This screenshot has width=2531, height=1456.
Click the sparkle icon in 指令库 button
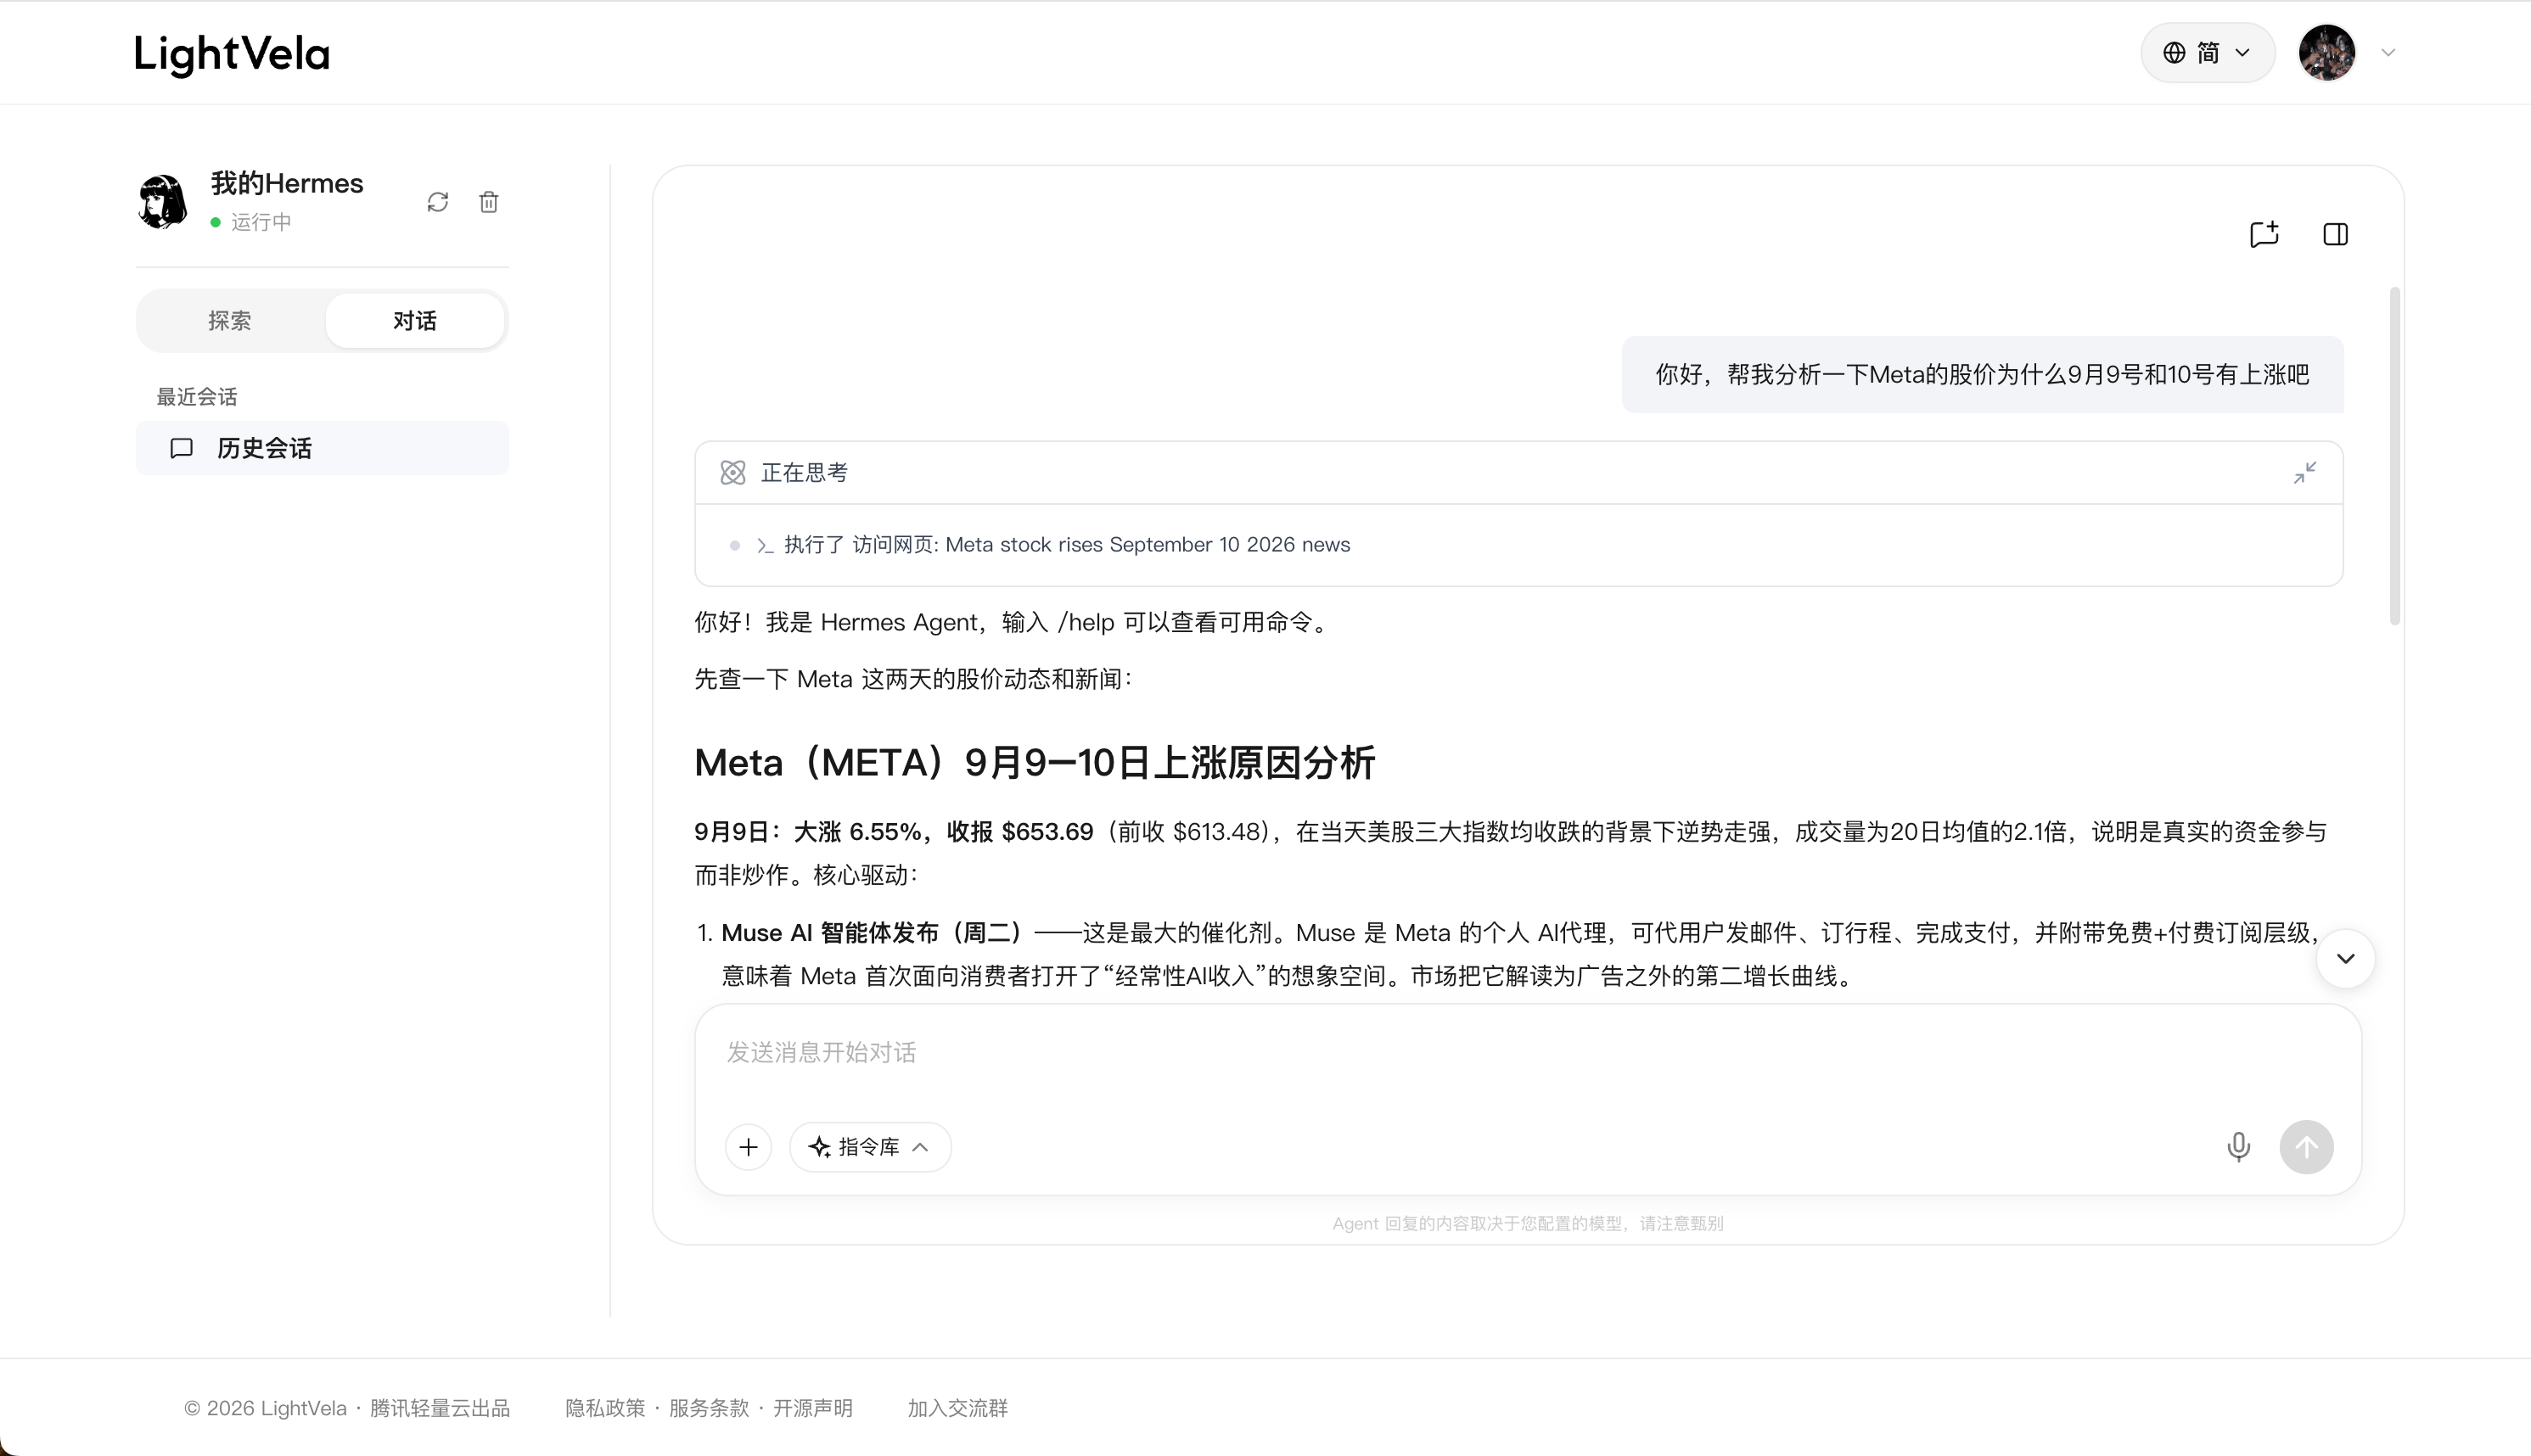[x=820, y=1147]
